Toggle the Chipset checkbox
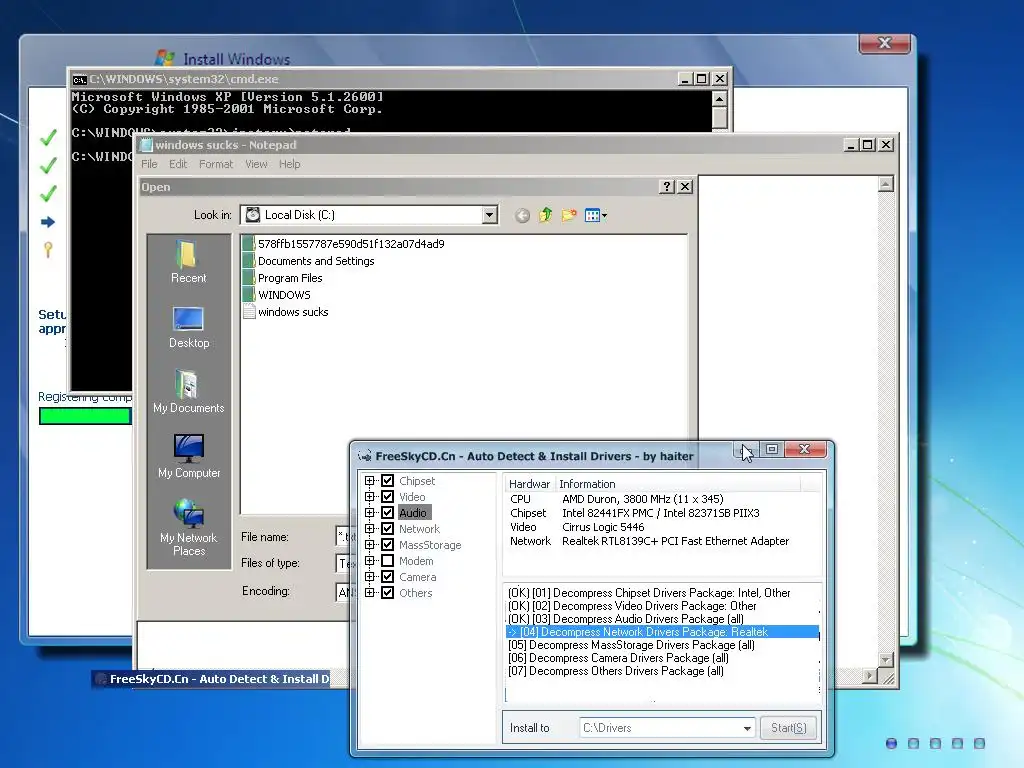The image size is (1024, 768). coord(387,481)
